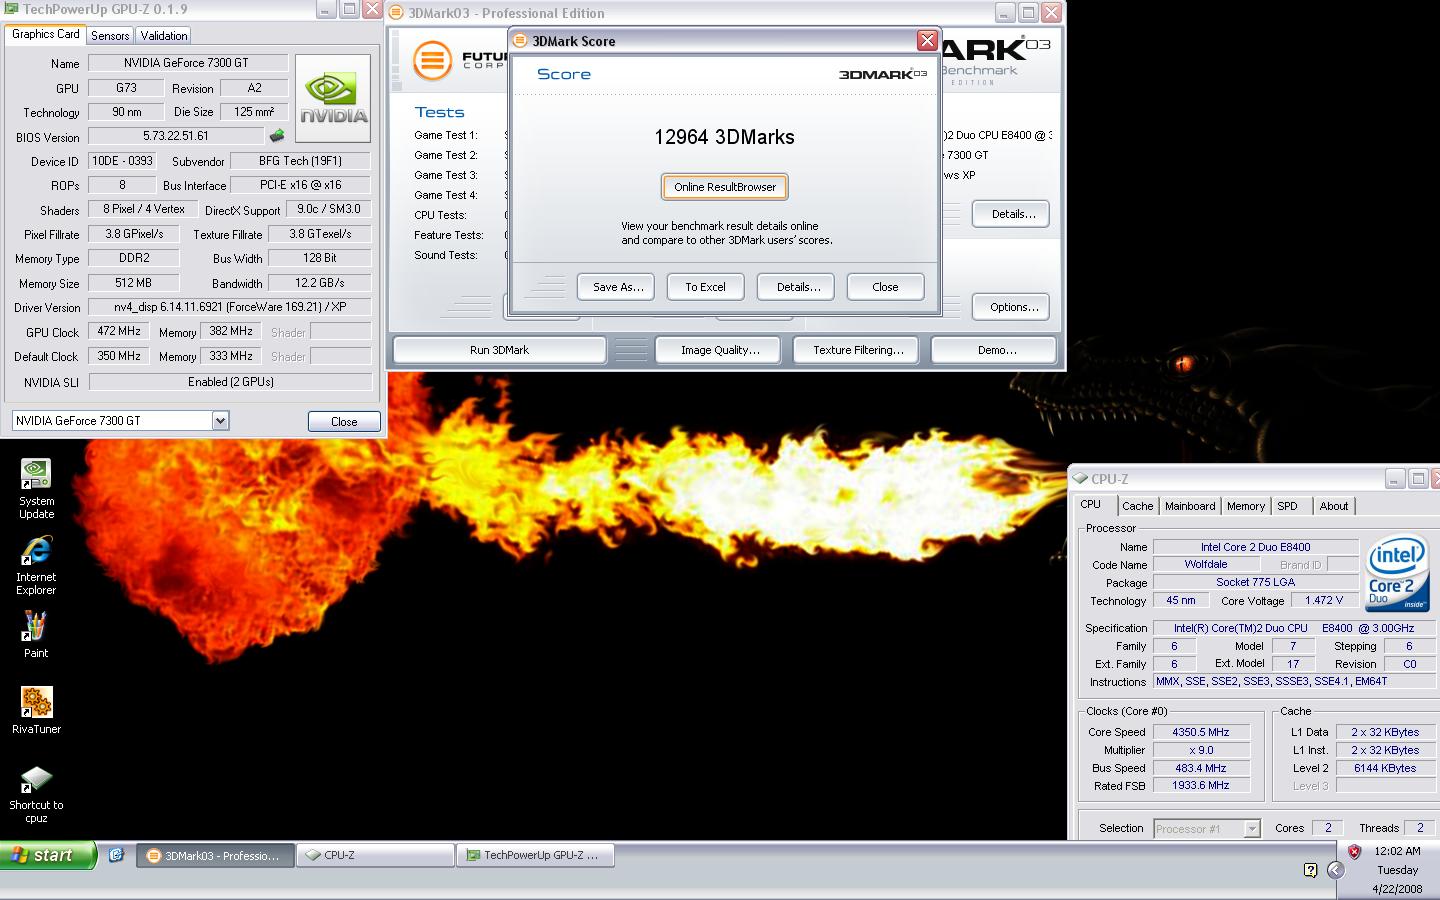This screenshot has height=900, width=1440.
Task: Click the help tray icon
Action: tap(1310, 870)
